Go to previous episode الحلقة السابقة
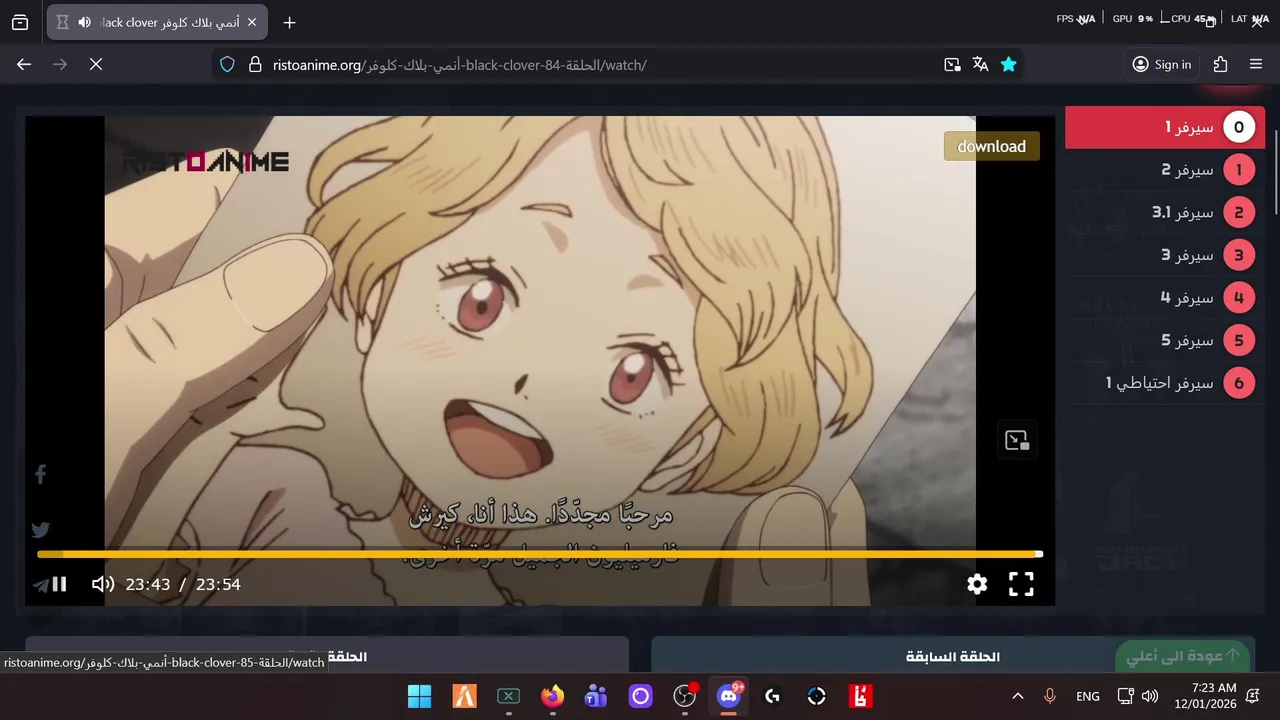 953,656
